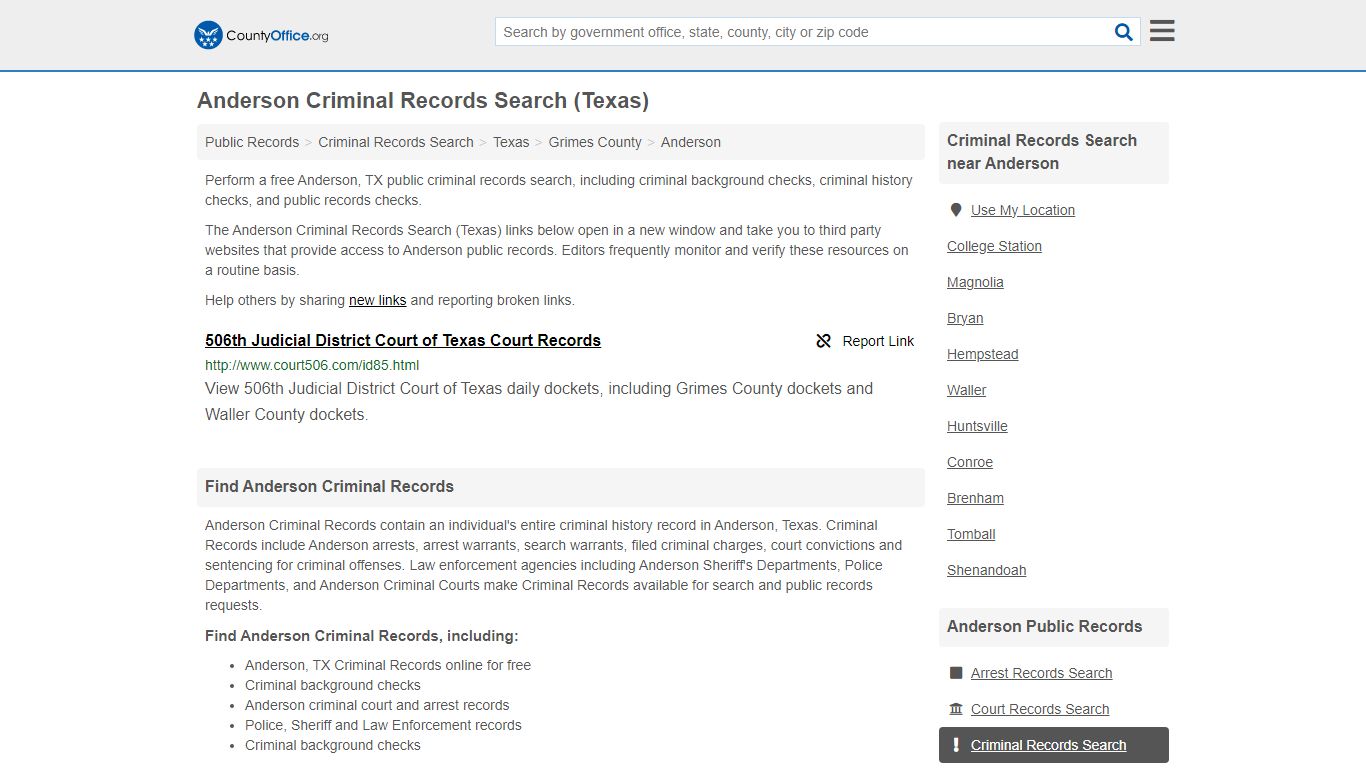Click the new links hyperlink
This screenshot has height=768, width=1366.
(x=378, y=300)
